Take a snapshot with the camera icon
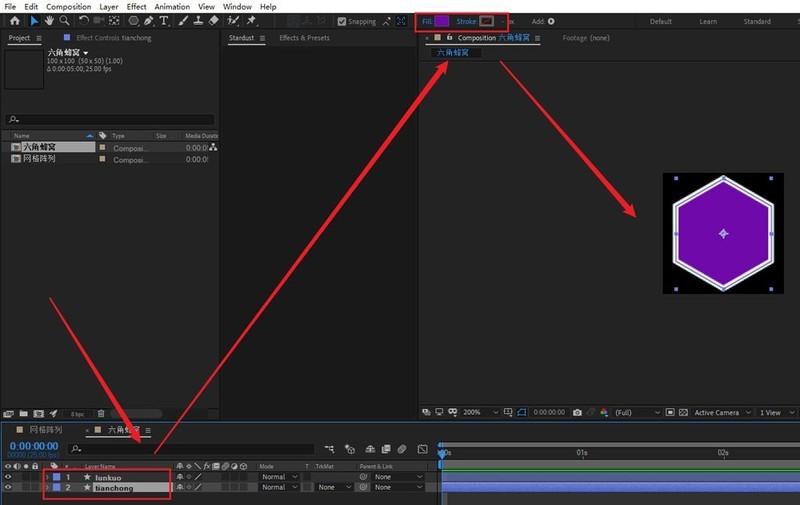Viewport: 800px width, 505px height. click(577, 412)
